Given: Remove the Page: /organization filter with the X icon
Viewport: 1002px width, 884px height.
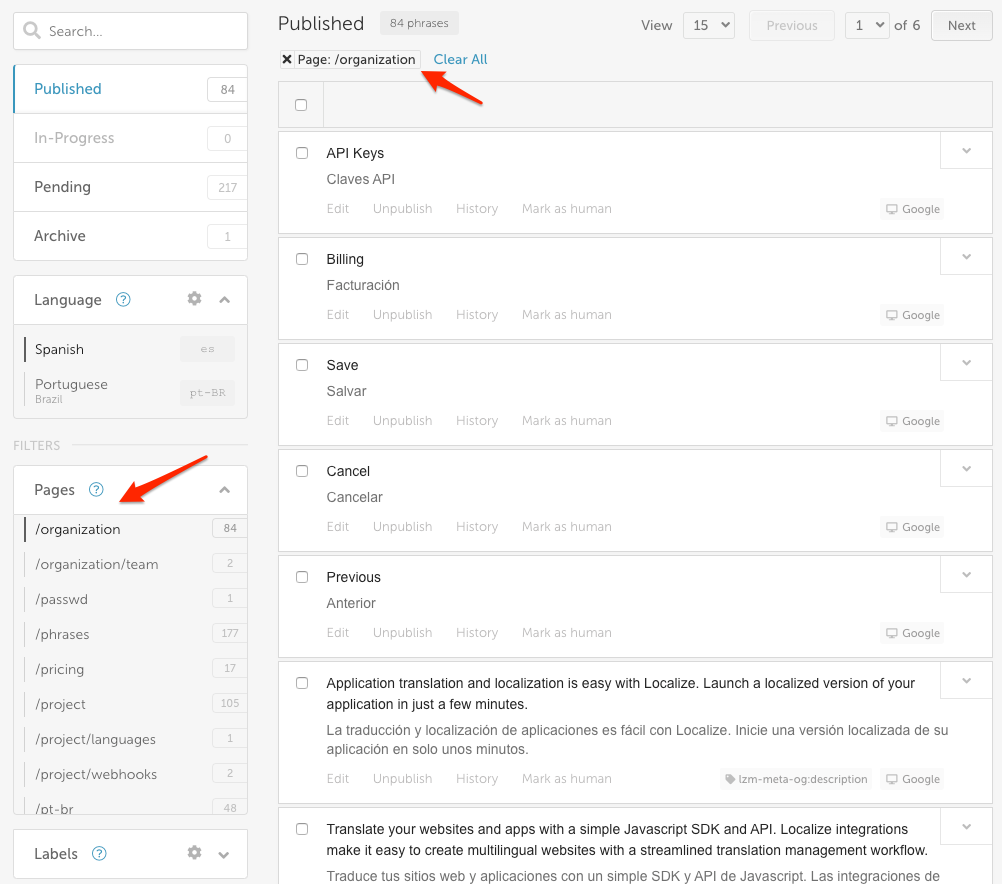Looking at the screenshot, I should click(x=287, y=59).
